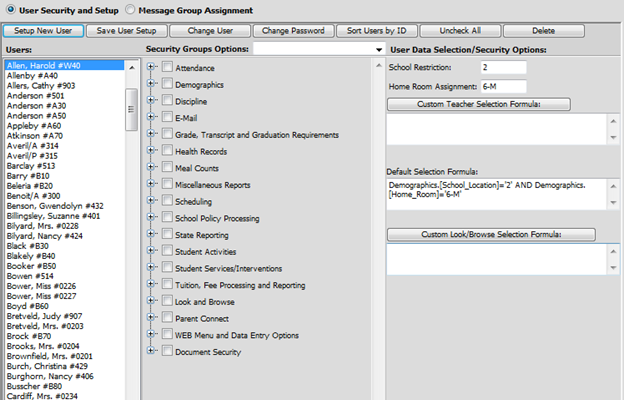Click security groups tree scroll up arrow
Viewport: 625px width, 401px height.
pyautogui.click(x=378, y=66)
